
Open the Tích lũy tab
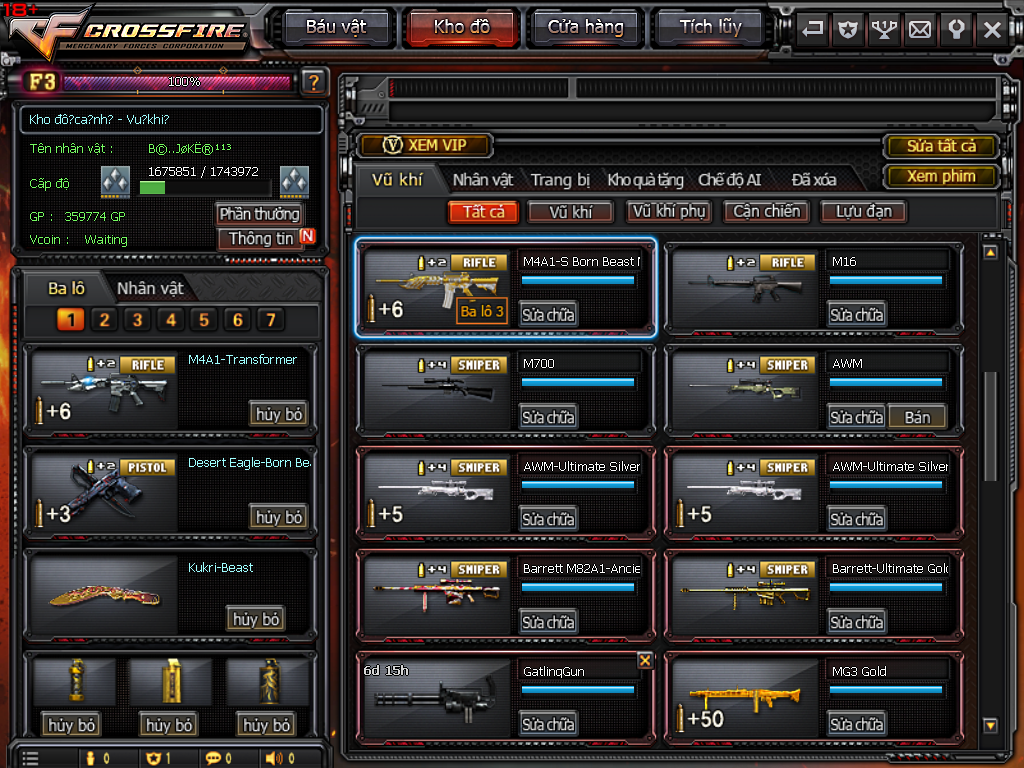(x=711, y=27)
